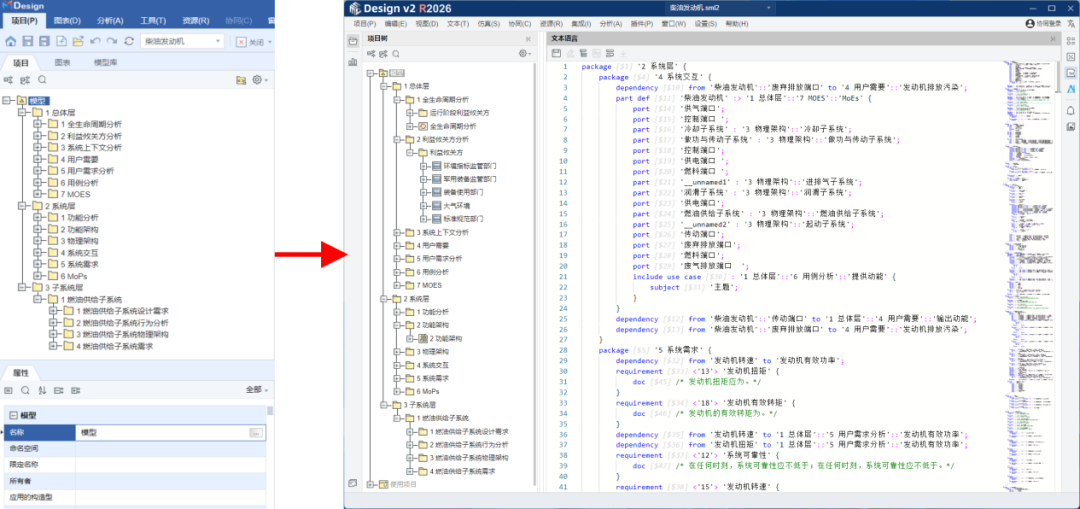Click the list-properties icon atop right sidebar
The image size is (1080, 509).
click(x=1070, y=40)
